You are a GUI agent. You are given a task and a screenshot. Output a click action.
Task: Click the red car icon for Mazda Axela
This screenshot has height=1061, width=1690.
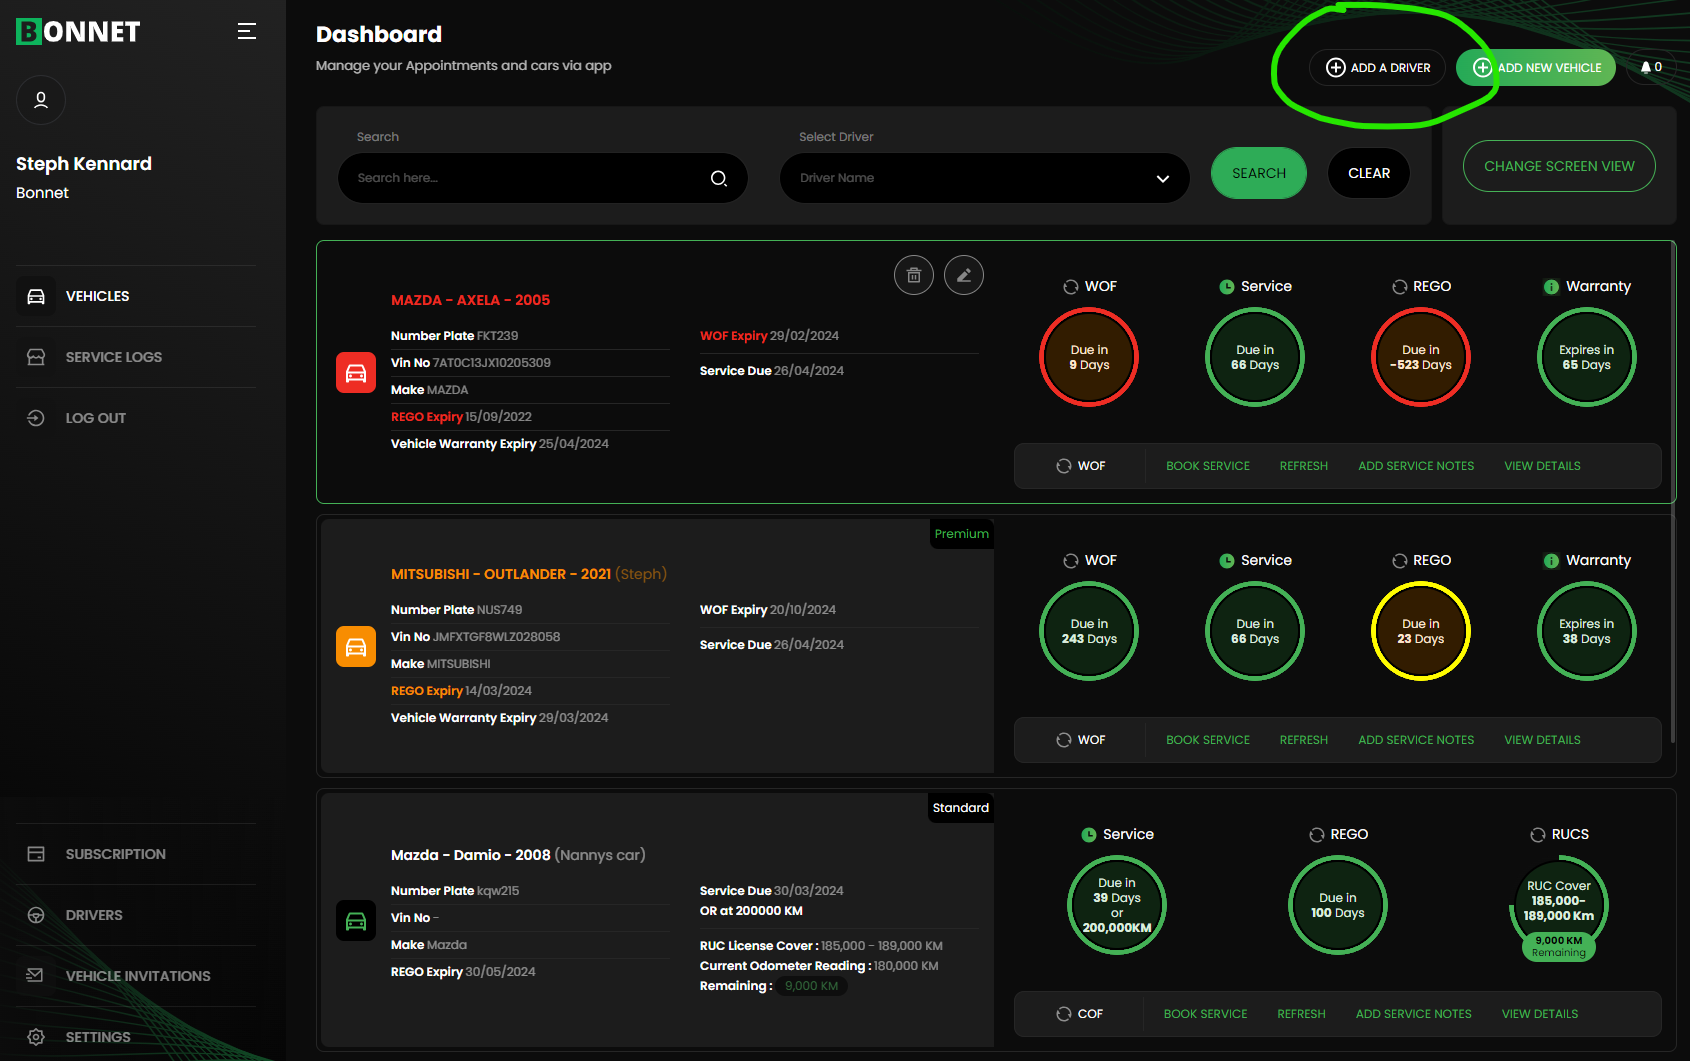point(356,373)
